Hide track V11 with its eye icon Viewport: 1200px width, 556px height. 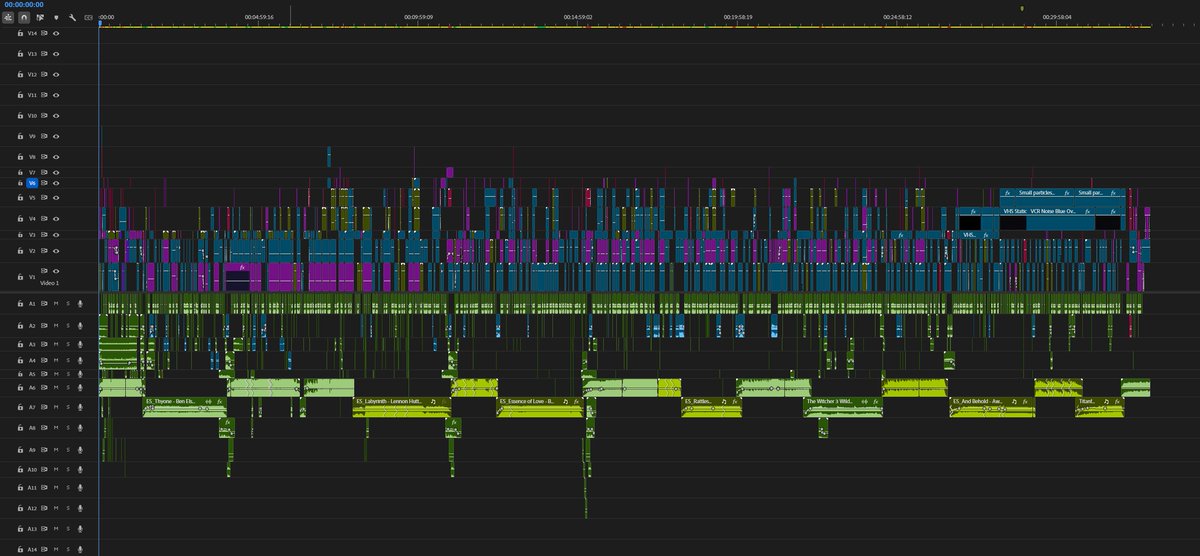pyautogui.click(x=57, y=95)
